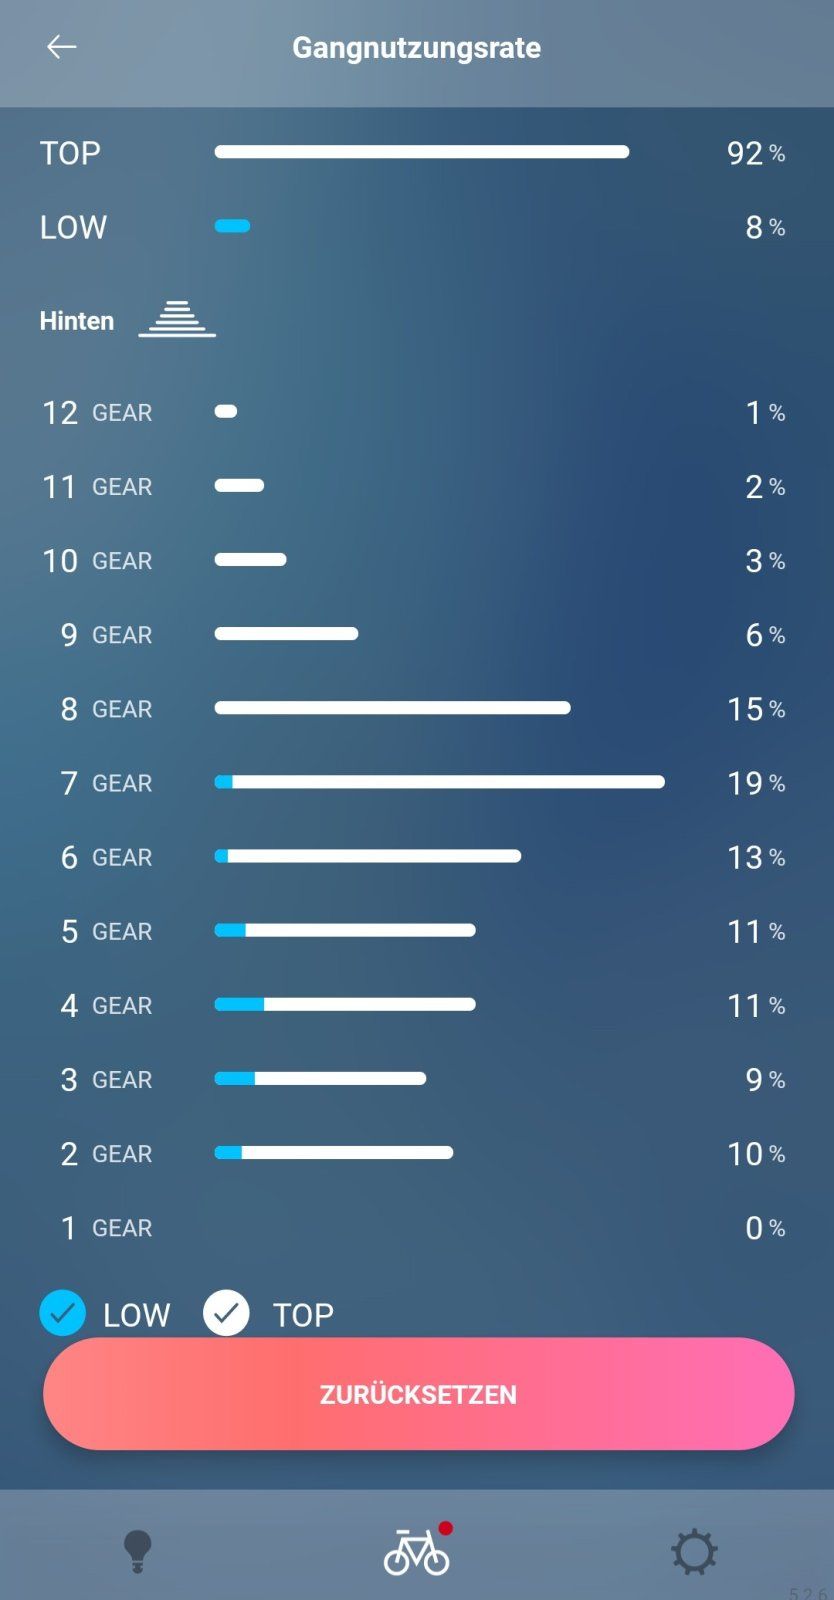Select the usage bar for gear 7

coord(440,782)
